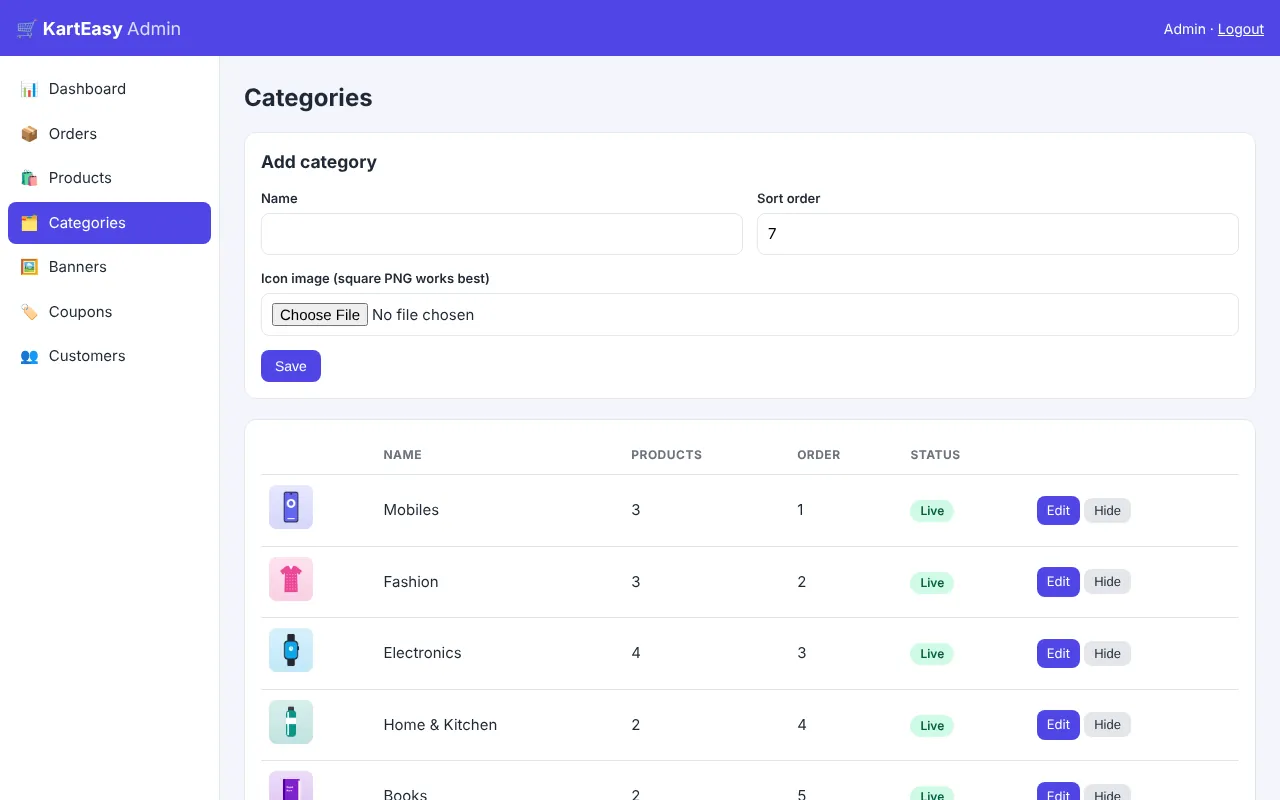Click the Mobiles category phone icon

pos(291,507)
